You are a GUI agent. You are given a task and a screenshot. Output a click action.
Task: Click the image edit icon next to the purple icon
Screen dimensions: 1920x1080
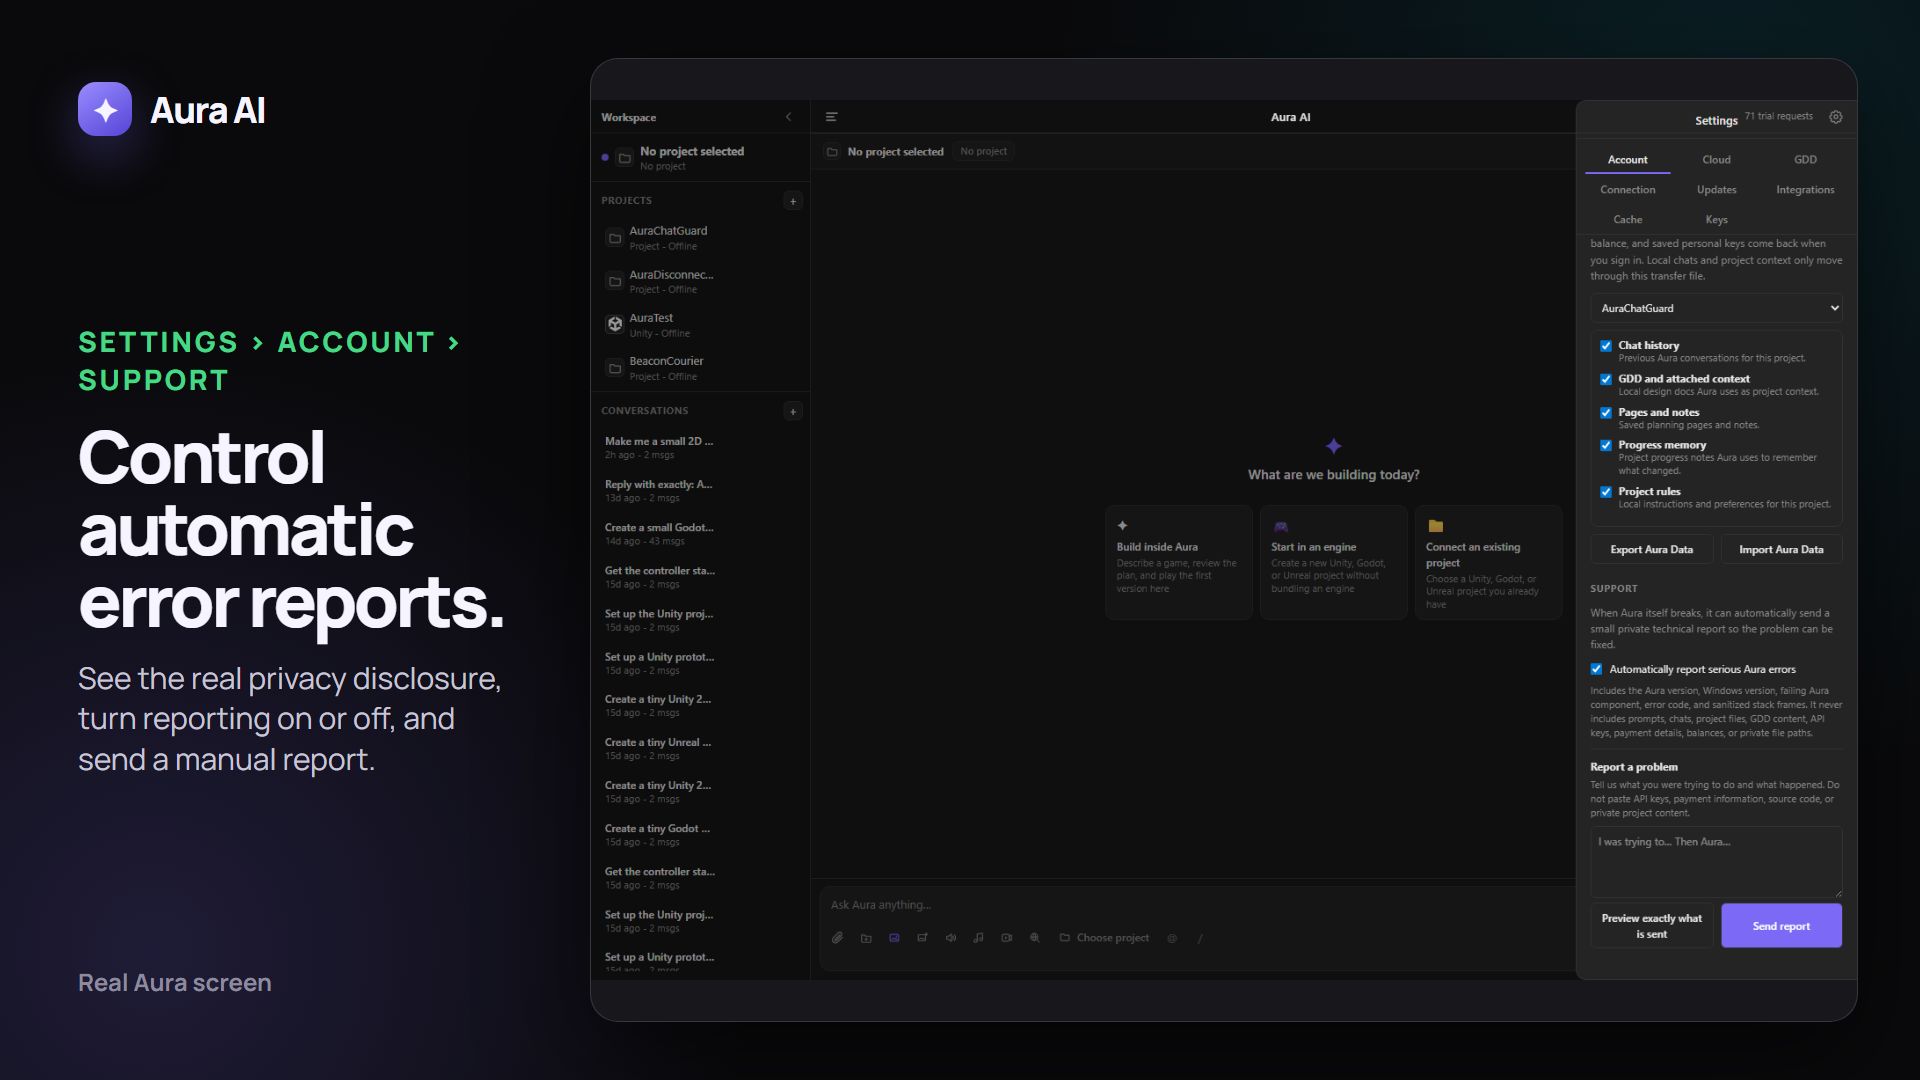click(922, 938)
